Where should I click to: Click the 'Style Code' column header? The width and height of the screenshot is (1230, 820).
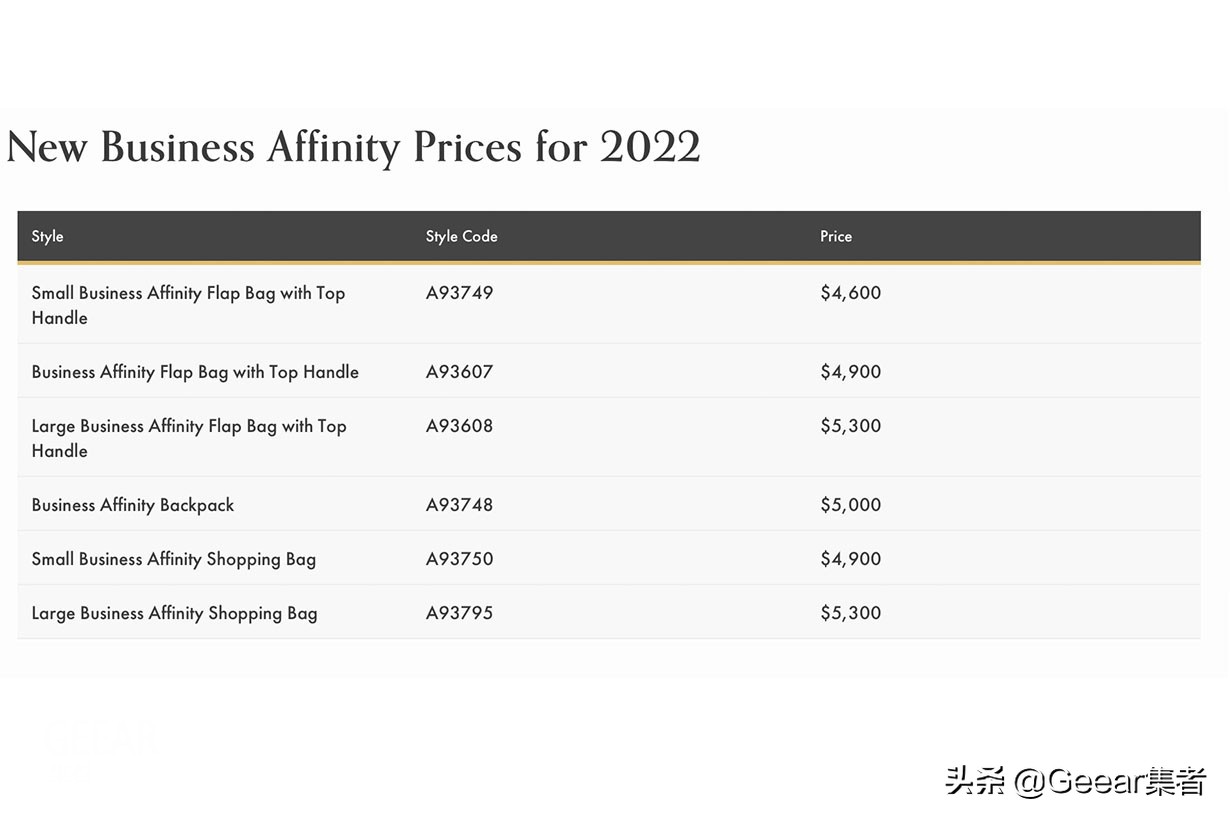(x=461, y=237)
